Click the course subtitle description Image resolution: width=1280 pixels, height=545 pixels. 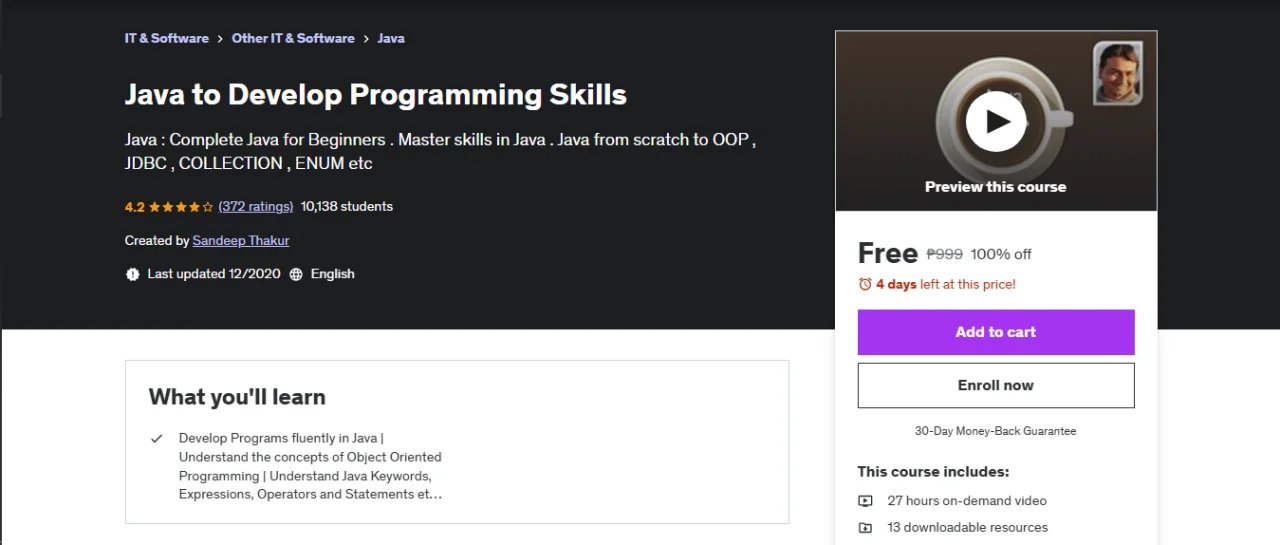[440, 151]
